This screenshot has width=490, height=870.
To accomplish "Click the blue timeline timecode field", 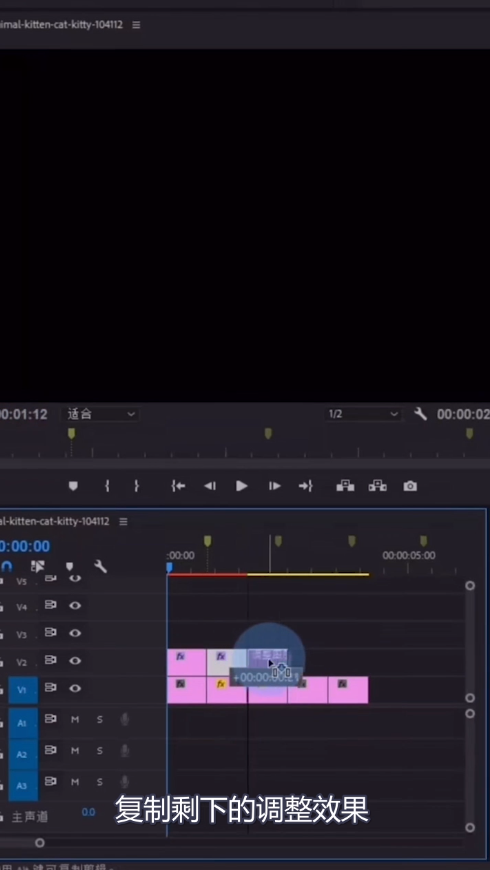I will (25, 546).
